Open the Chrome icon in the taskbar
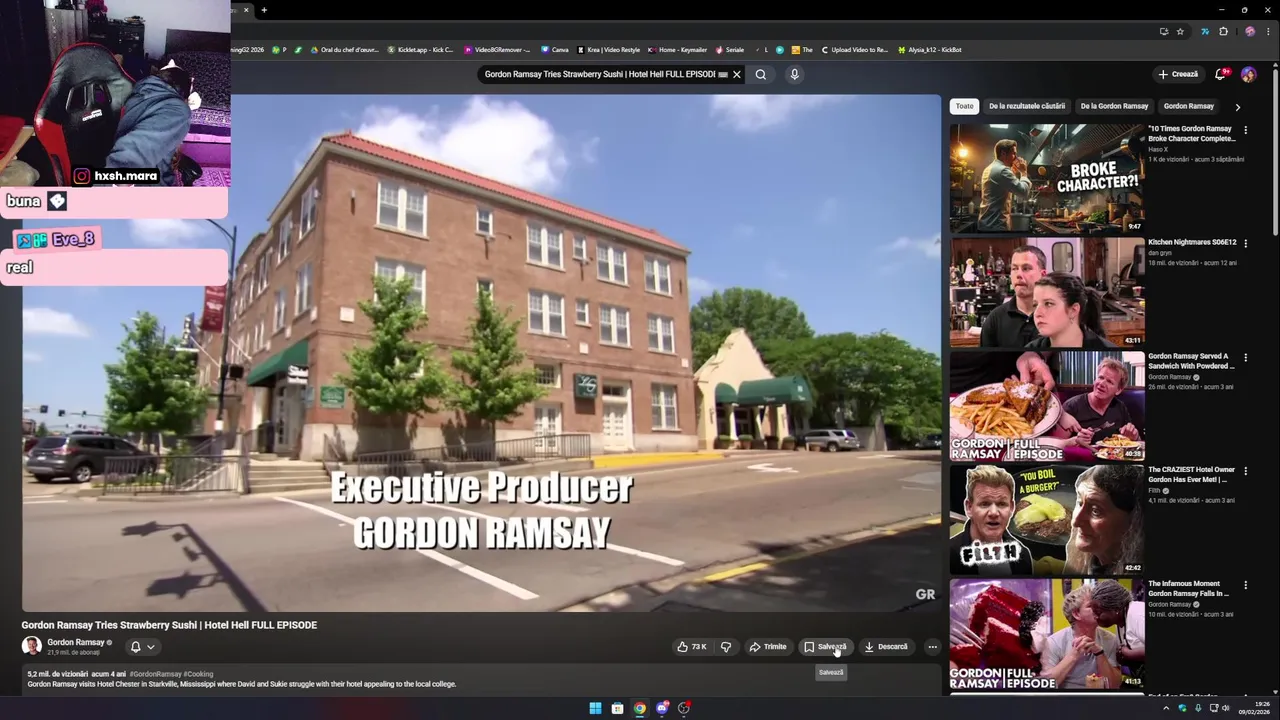This screenshot has height=720, width=1280. tap(640, 708)
